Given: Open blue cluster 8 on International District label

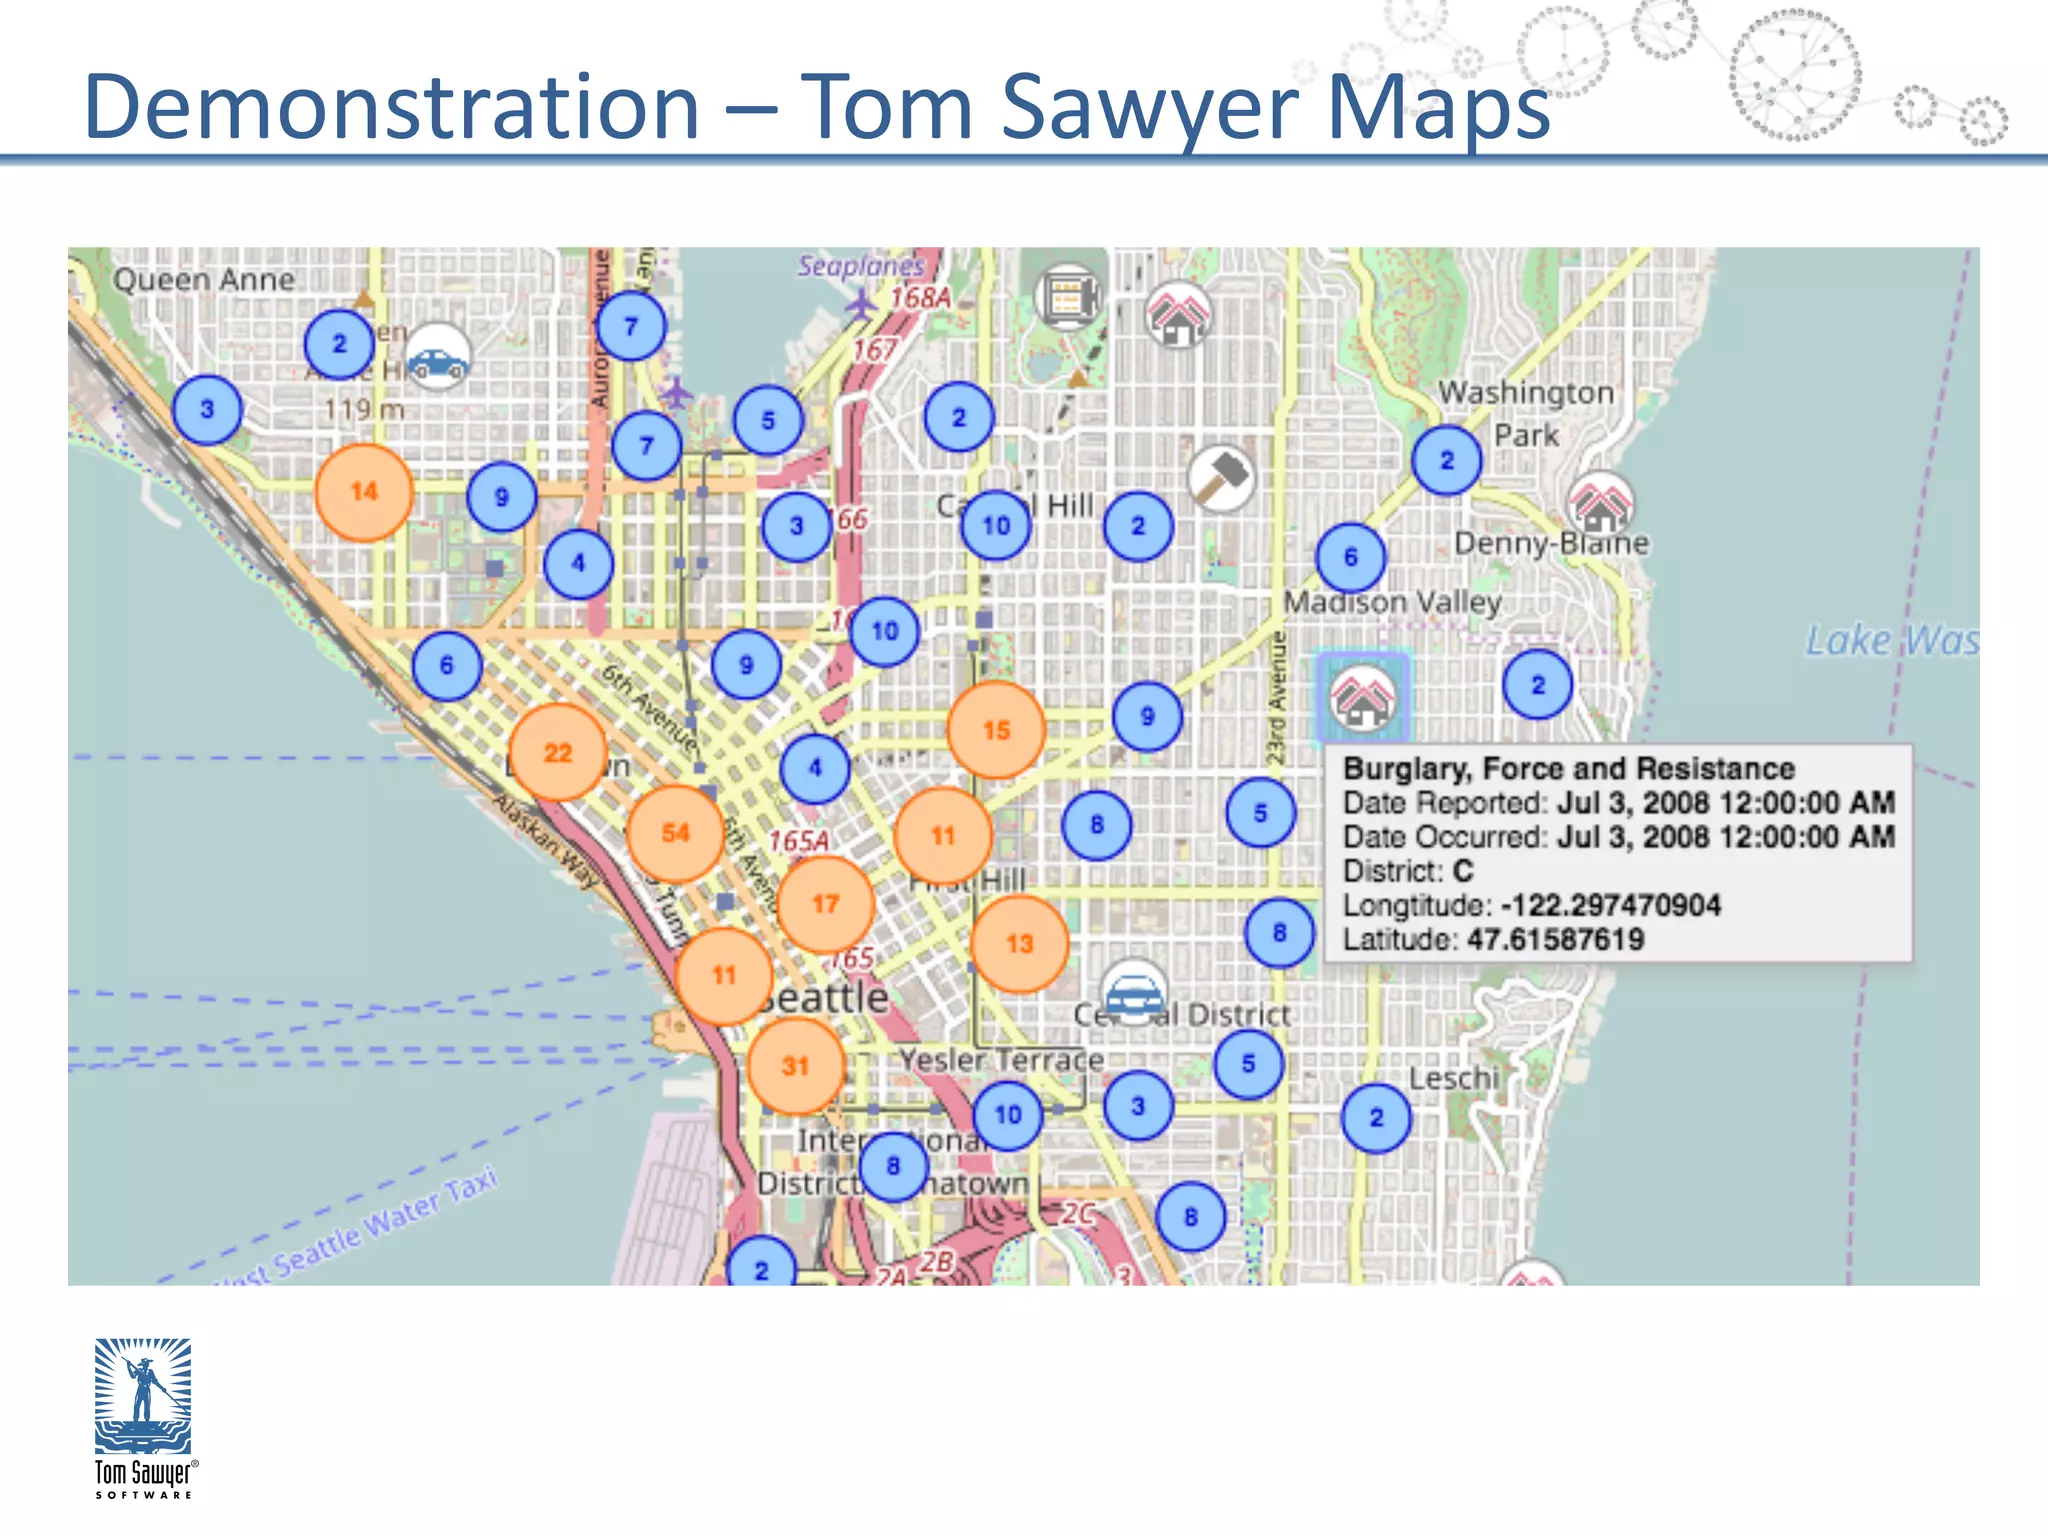Looking at the screenshot, I should [x=893, y=1166].
